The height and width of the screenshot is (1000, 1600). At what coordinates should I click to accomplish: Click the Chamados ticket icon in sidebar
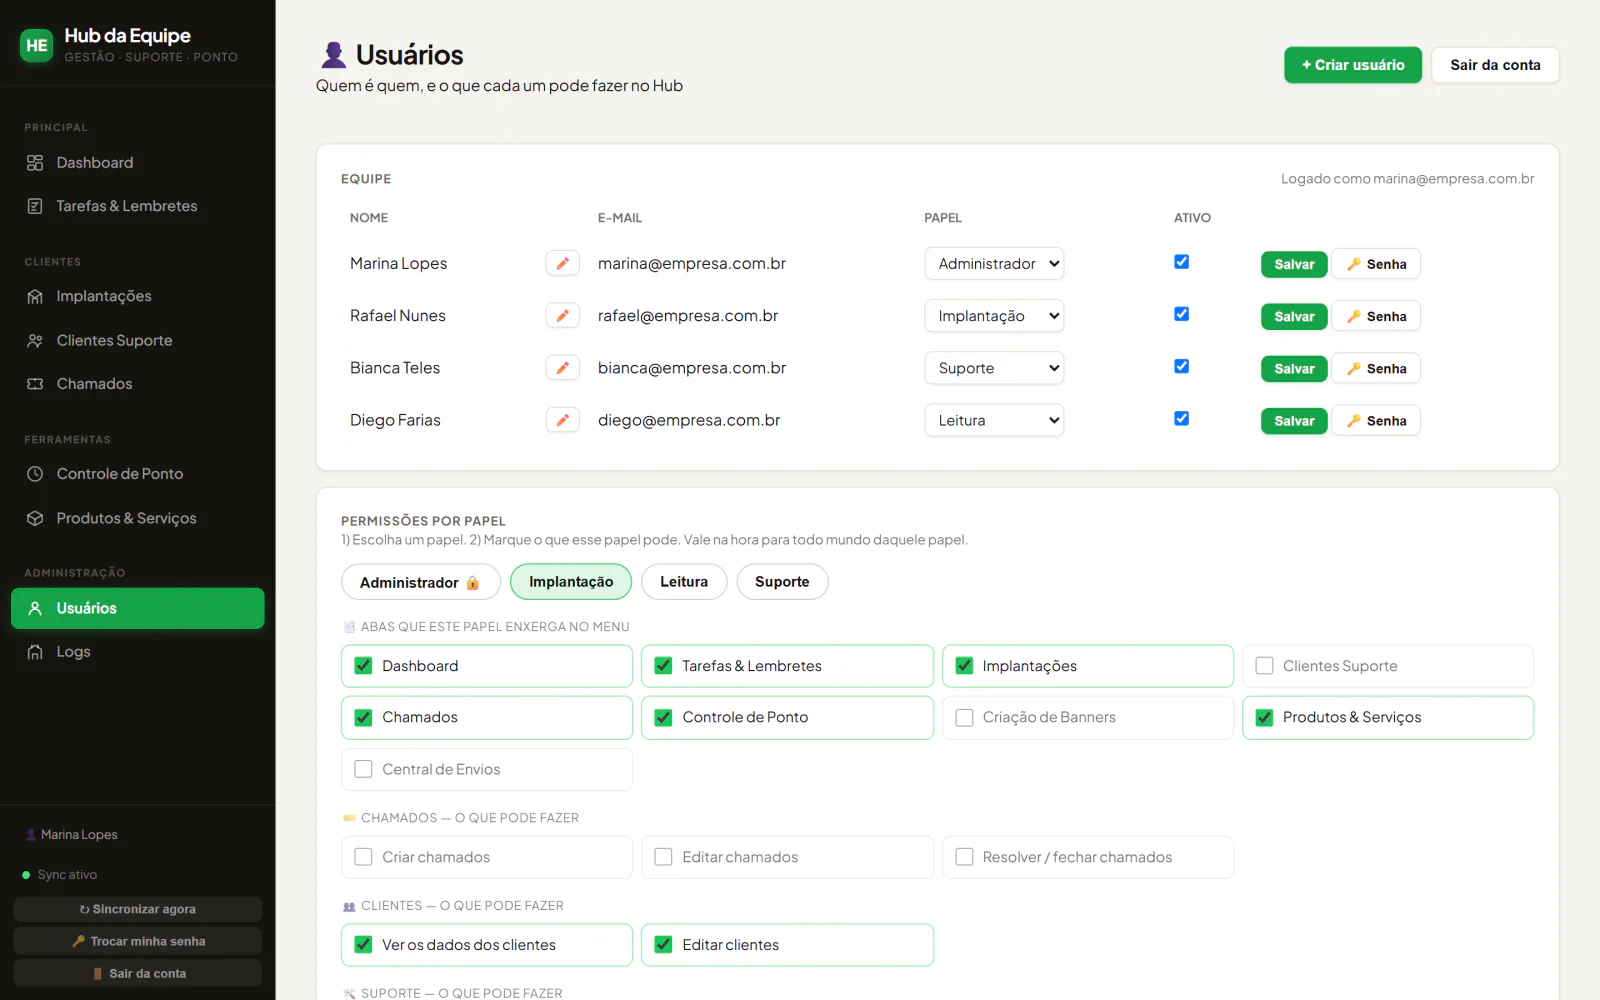point(35,384)
